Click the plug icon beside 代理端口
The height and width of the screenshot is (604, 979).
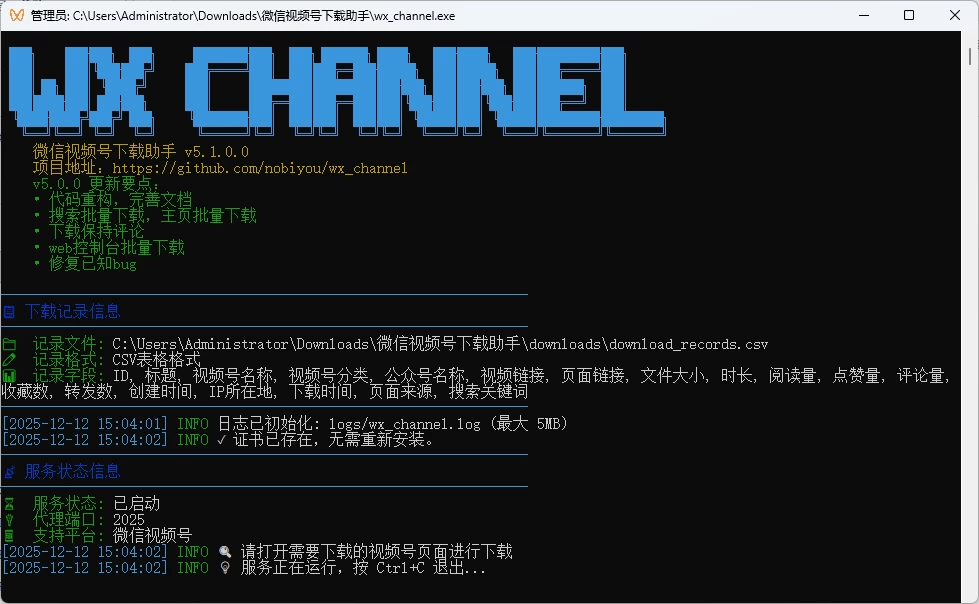coord(9,520)
